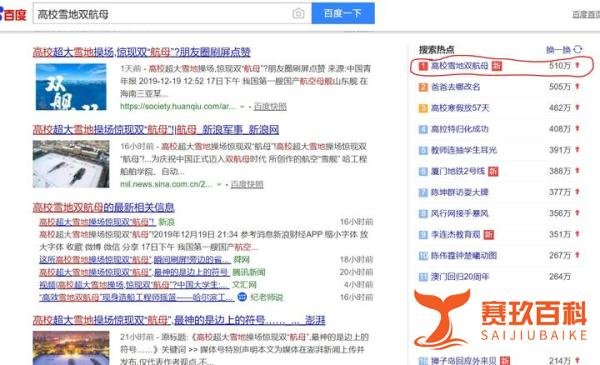The width and height of the screenshot is (600, 365).
Task: Open the news link sourced from 新浪 with timestamp 16小时前
Action: 97,222
